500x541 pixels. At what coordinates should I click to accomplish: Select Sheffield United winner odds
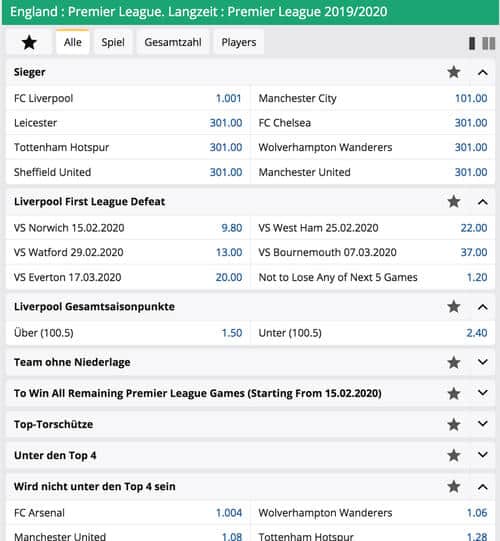128,172
